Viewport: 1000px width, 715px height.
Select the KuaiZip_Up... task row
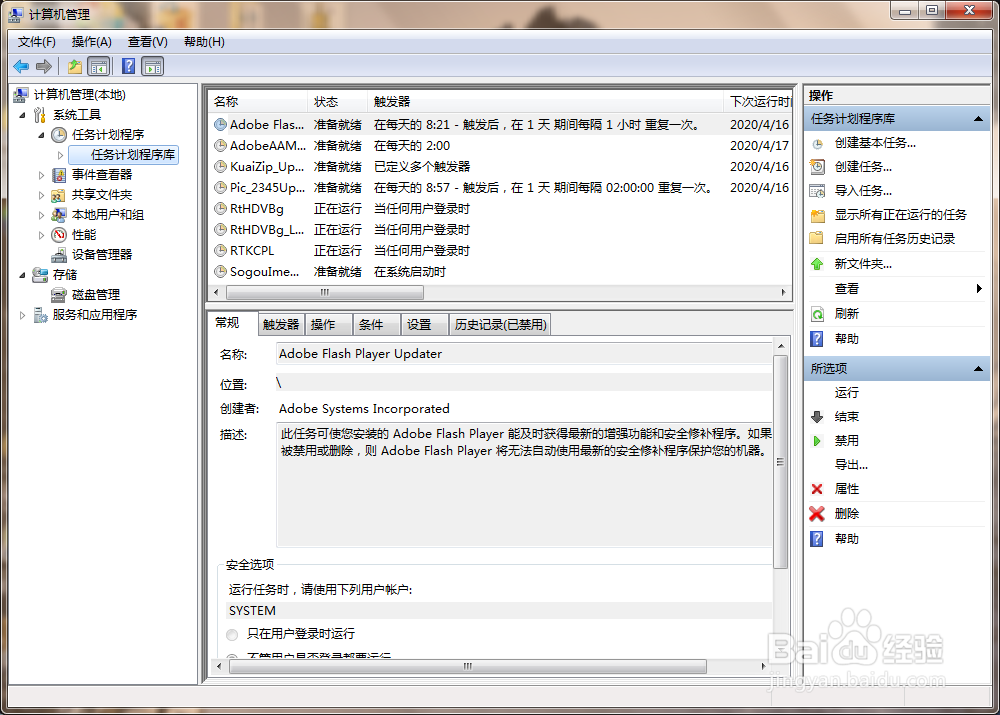(501, 167)
